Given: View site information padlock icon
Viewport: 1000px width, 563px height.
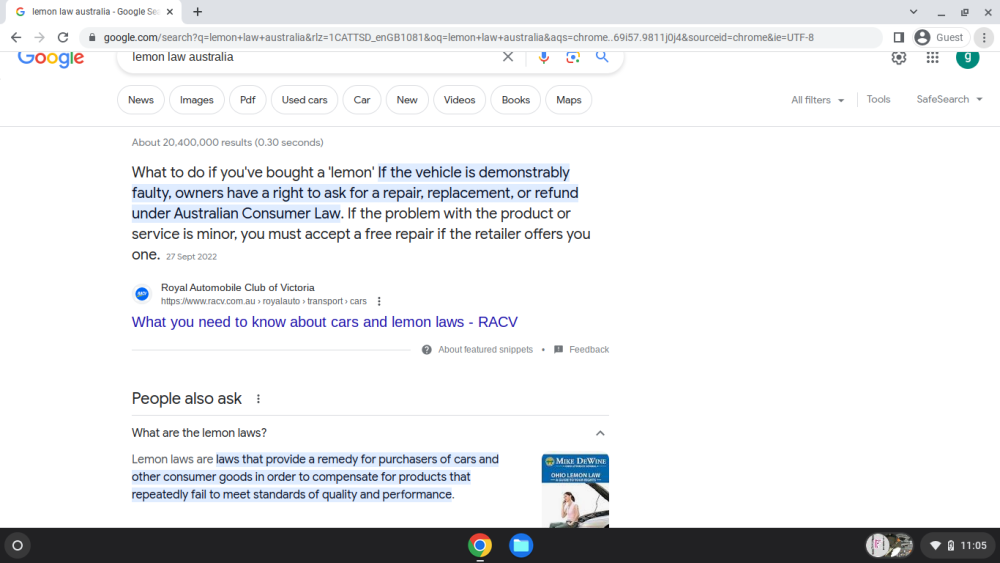Looking at the screenshot, I should pyautogui.click(x=92, y=37).
